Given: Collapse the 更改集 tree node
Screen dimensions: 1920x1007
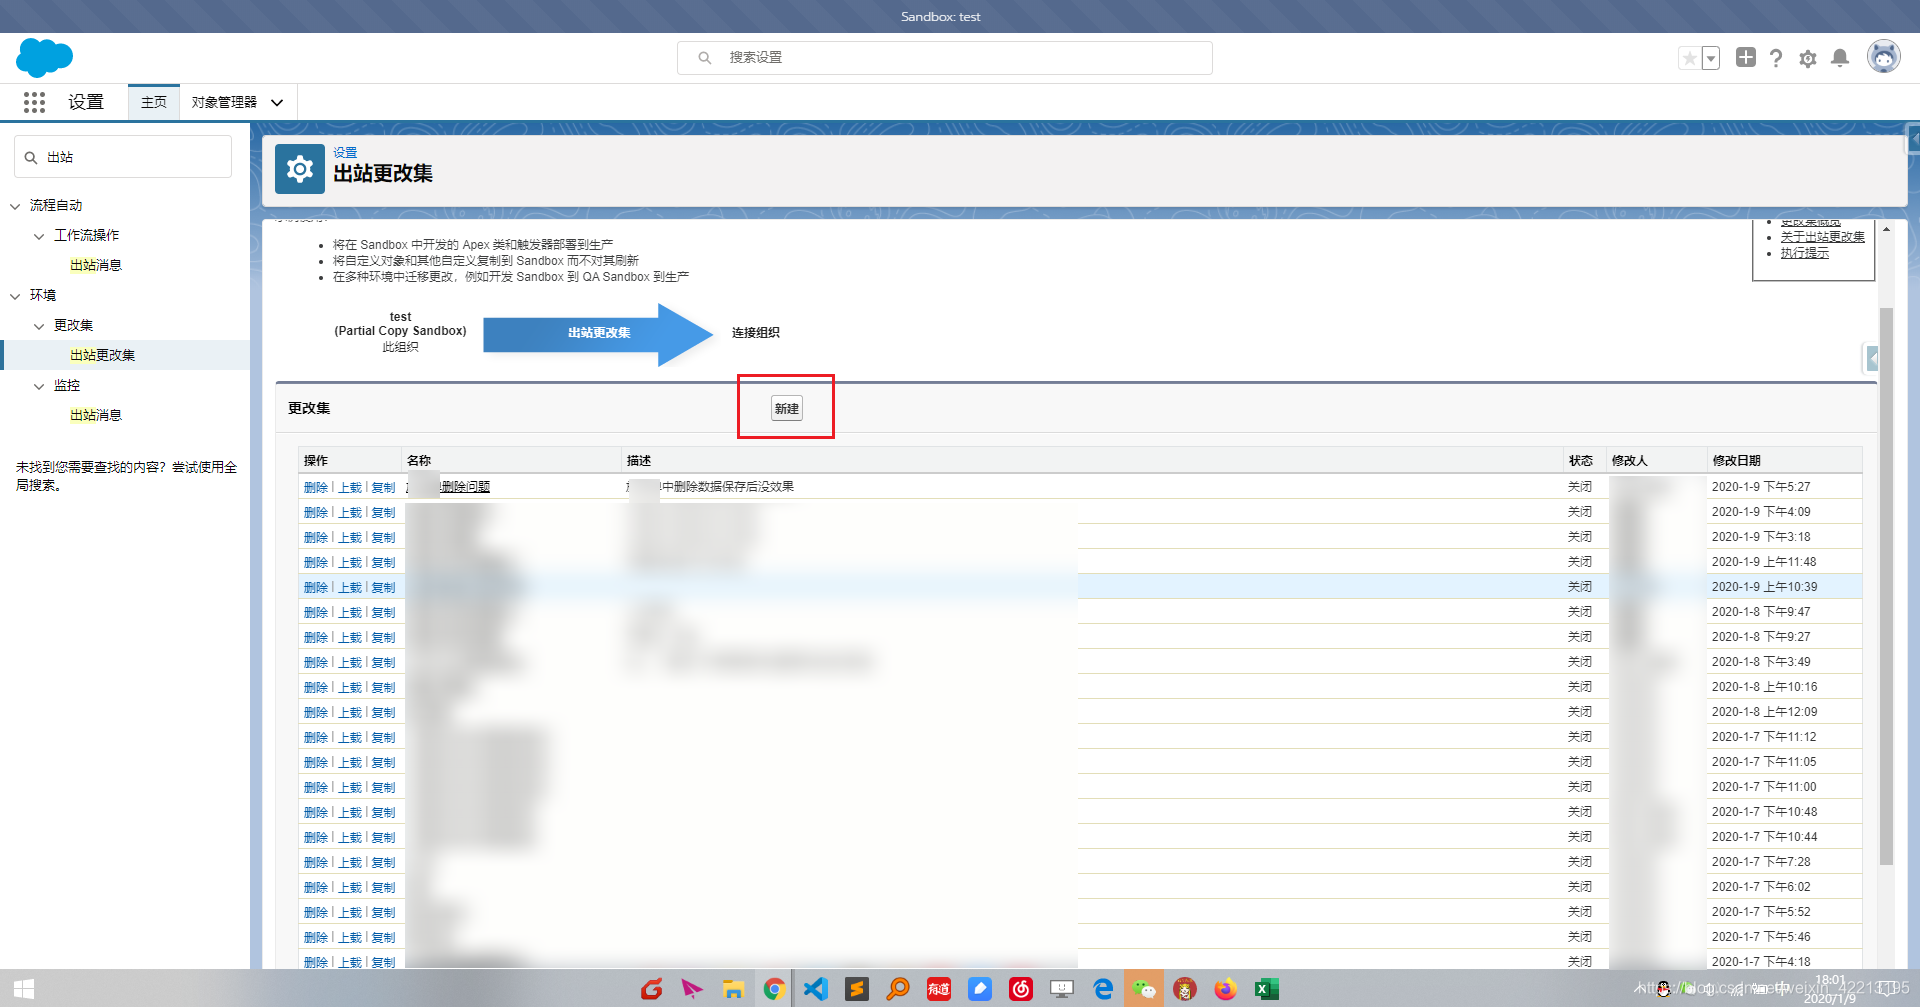Looking at the screenshot, I should click(x=39, y=326).
